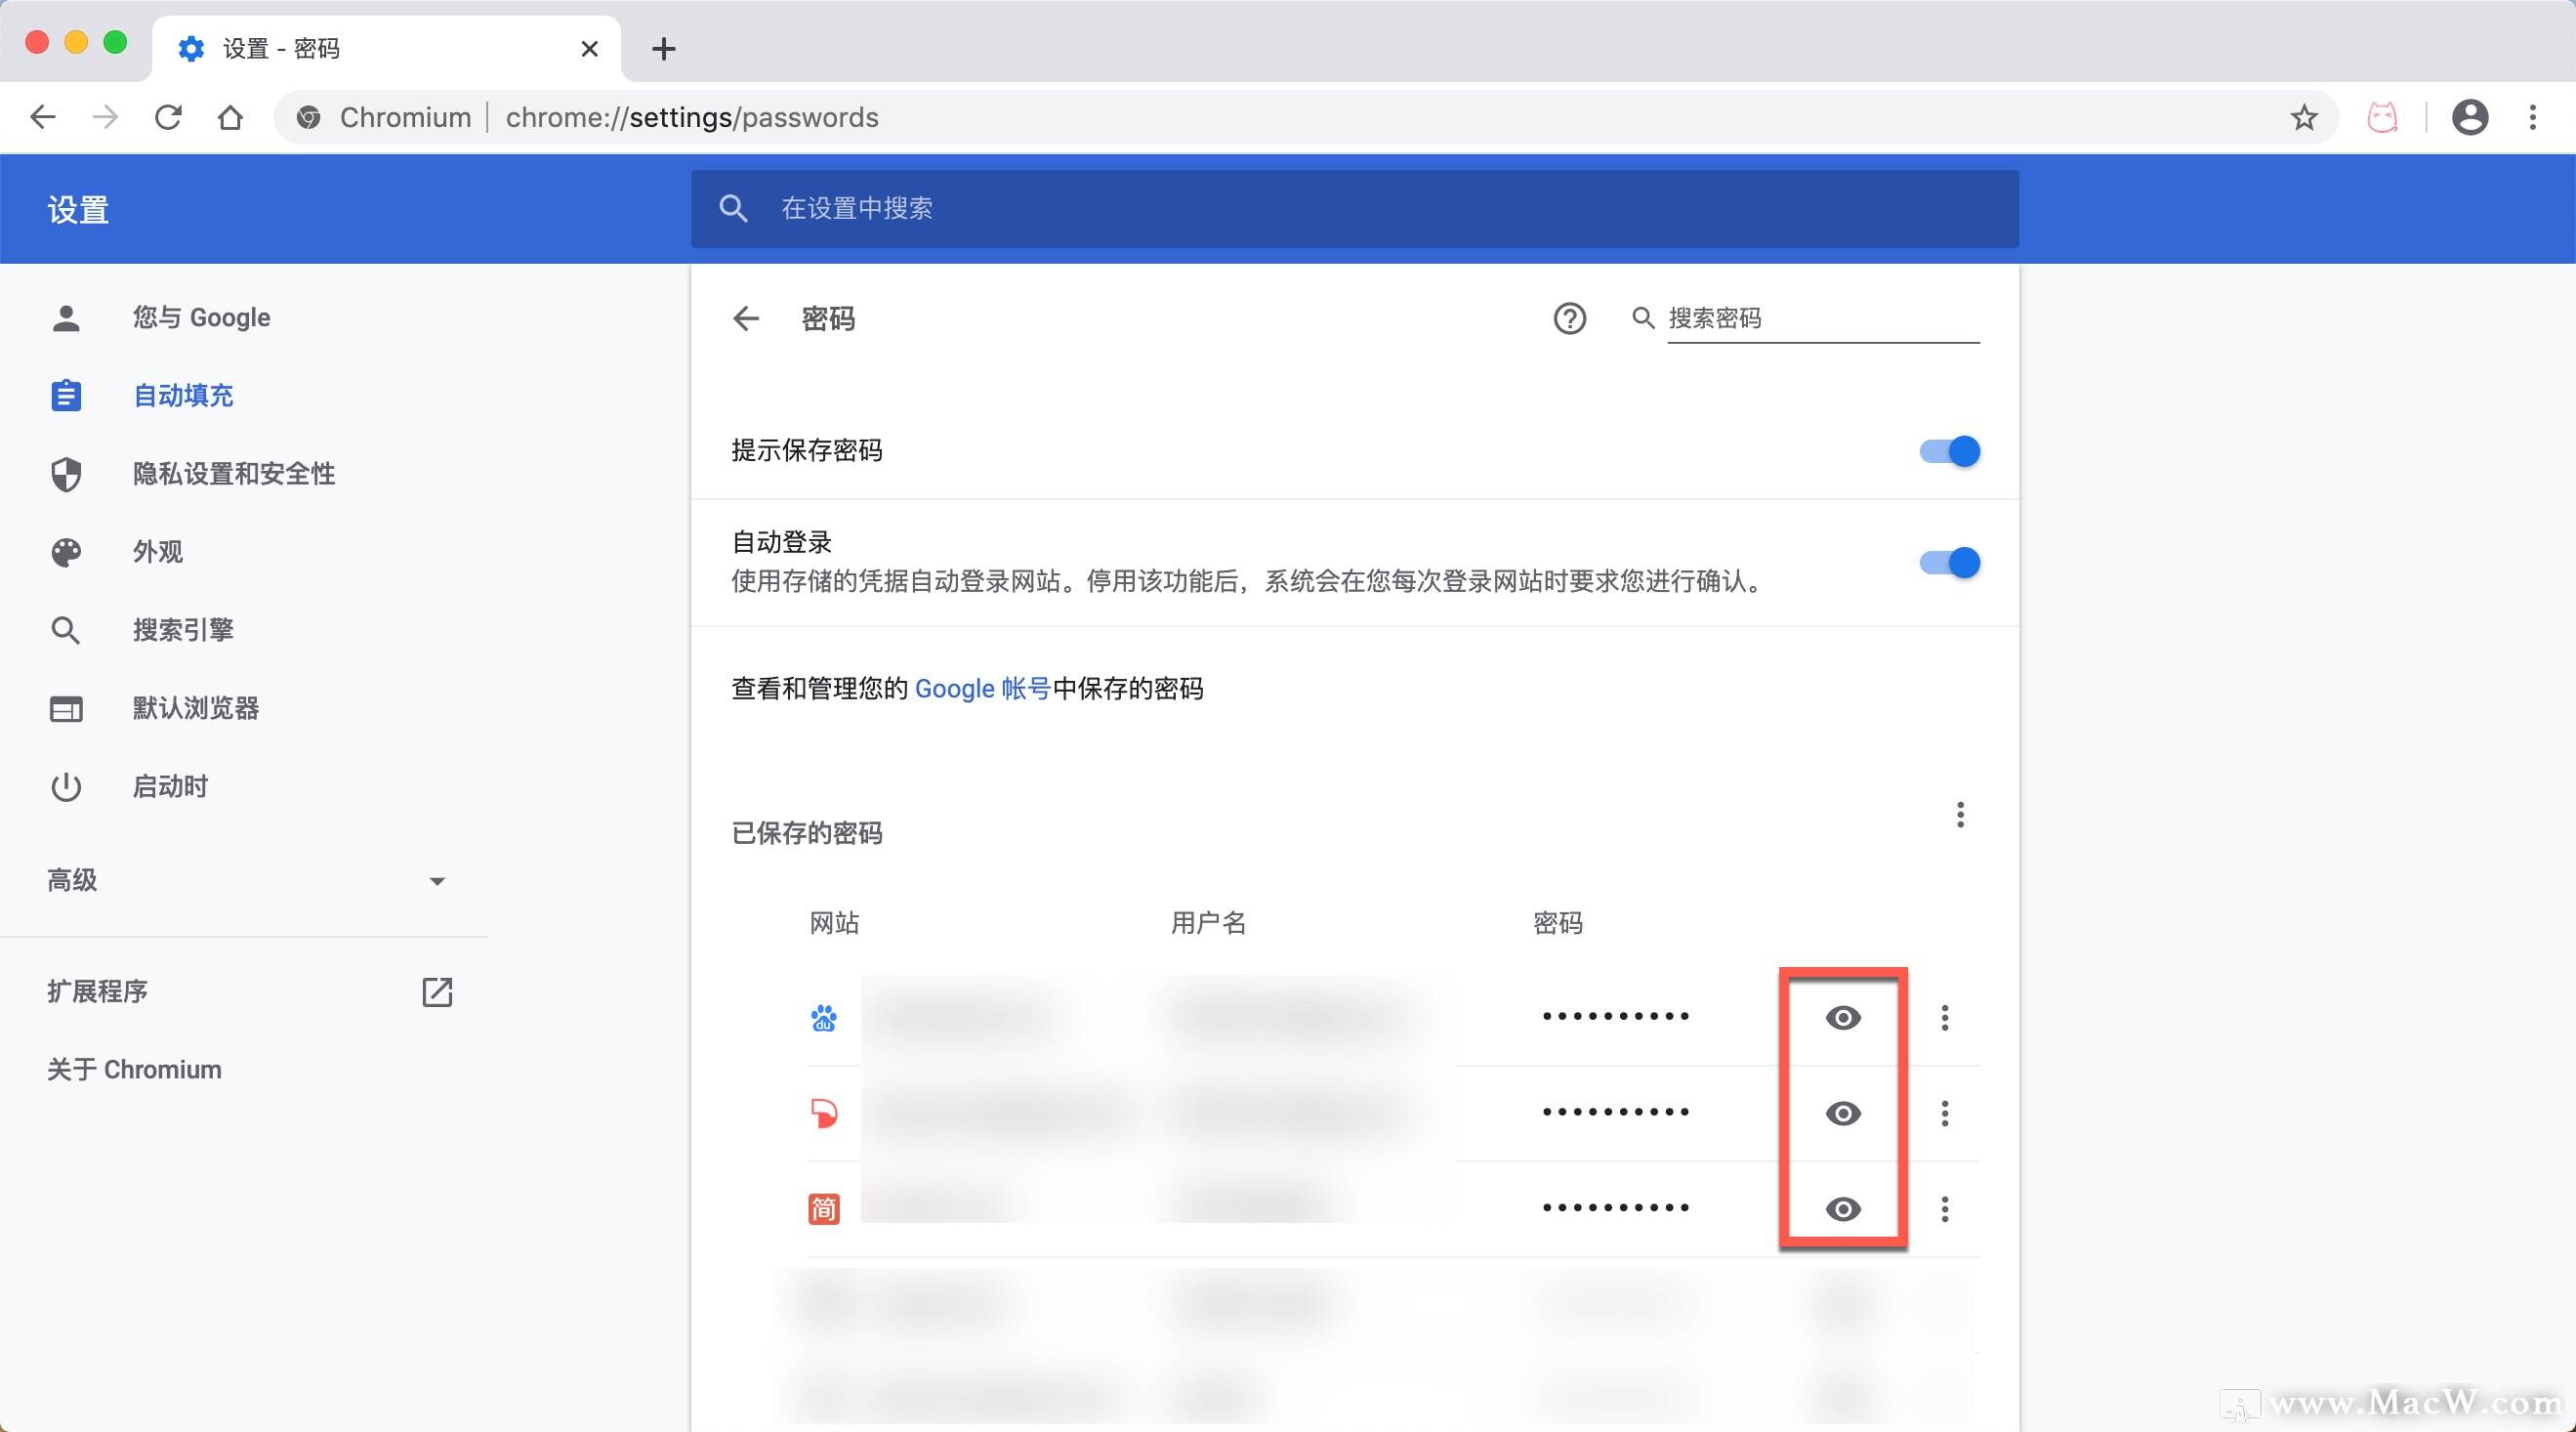This screenshot has height=1432, width=2576.
Task: Go back using arrow beside 密码 heading
Action: [746, 318]
